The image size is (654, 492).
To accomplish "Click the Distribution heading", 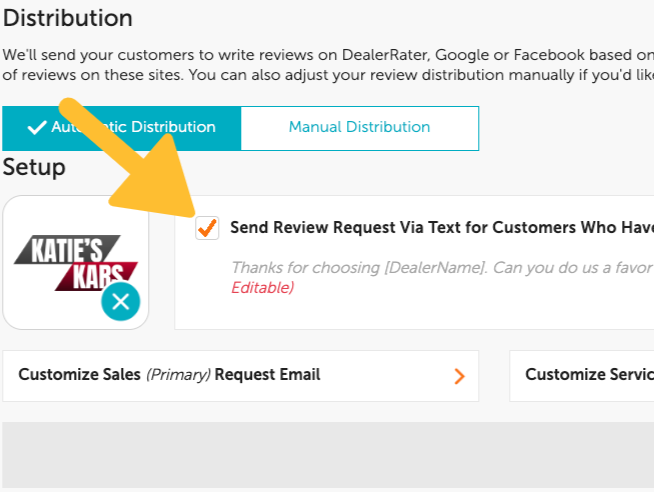I will (68, 18).
